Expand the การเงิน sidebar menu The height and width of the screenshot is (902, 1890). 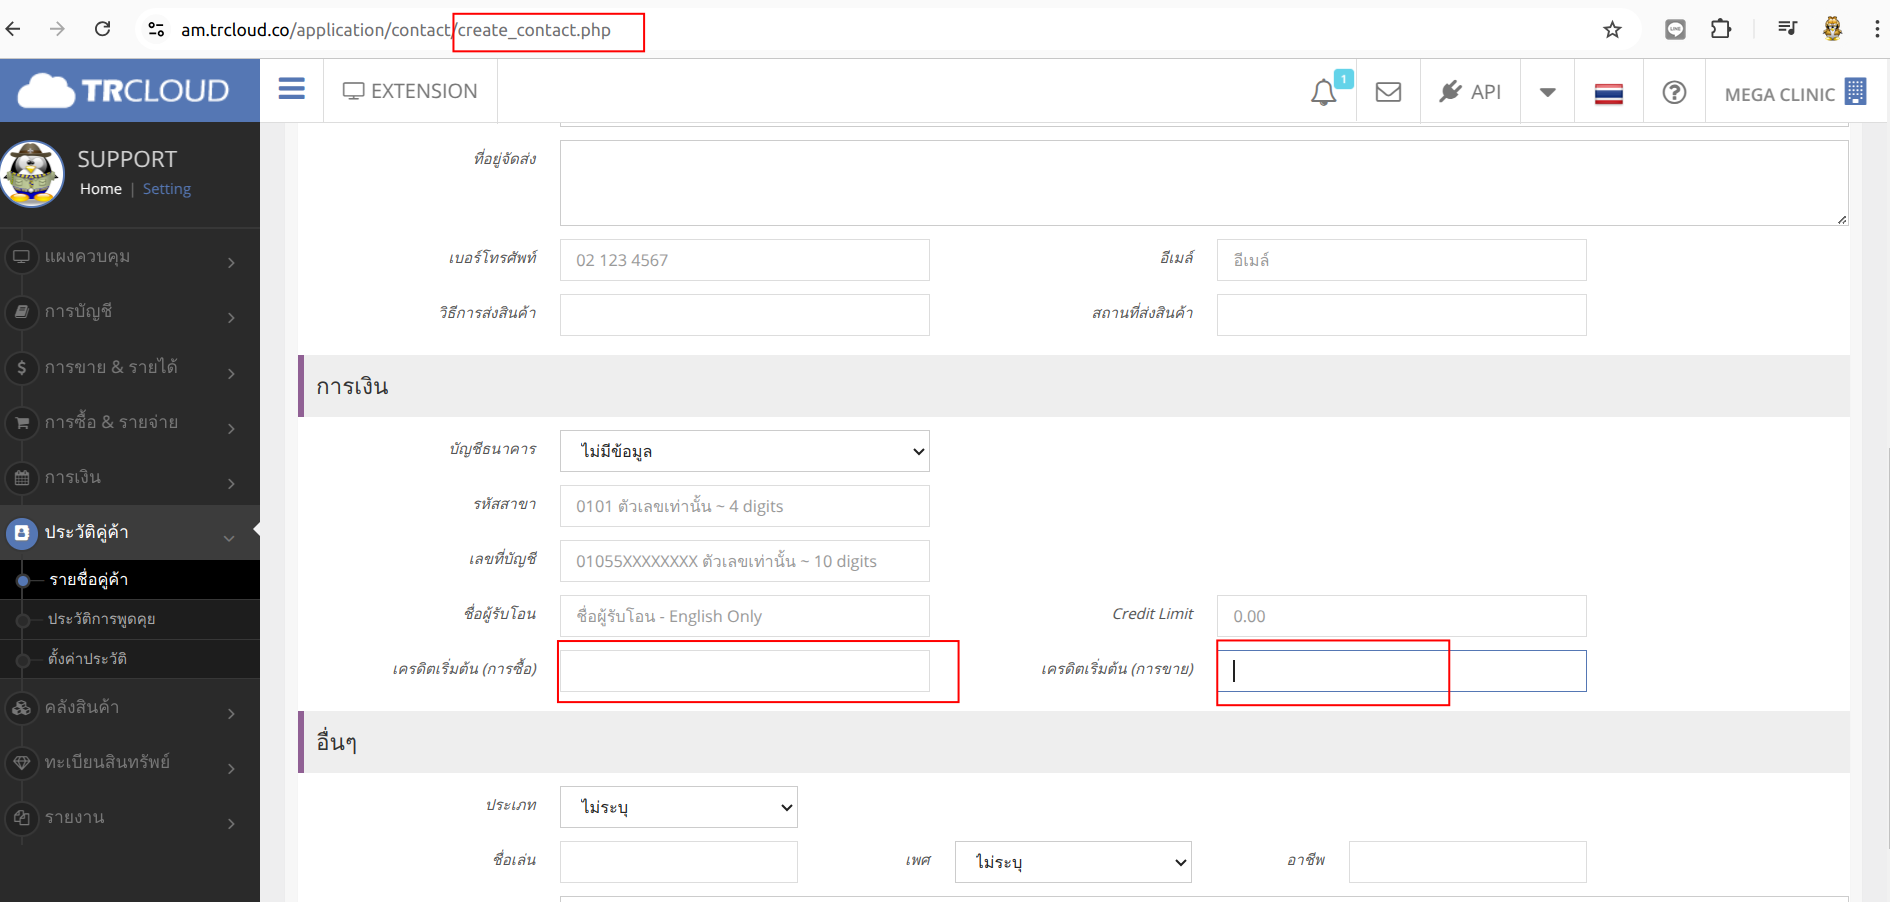(x=130, y=478)
